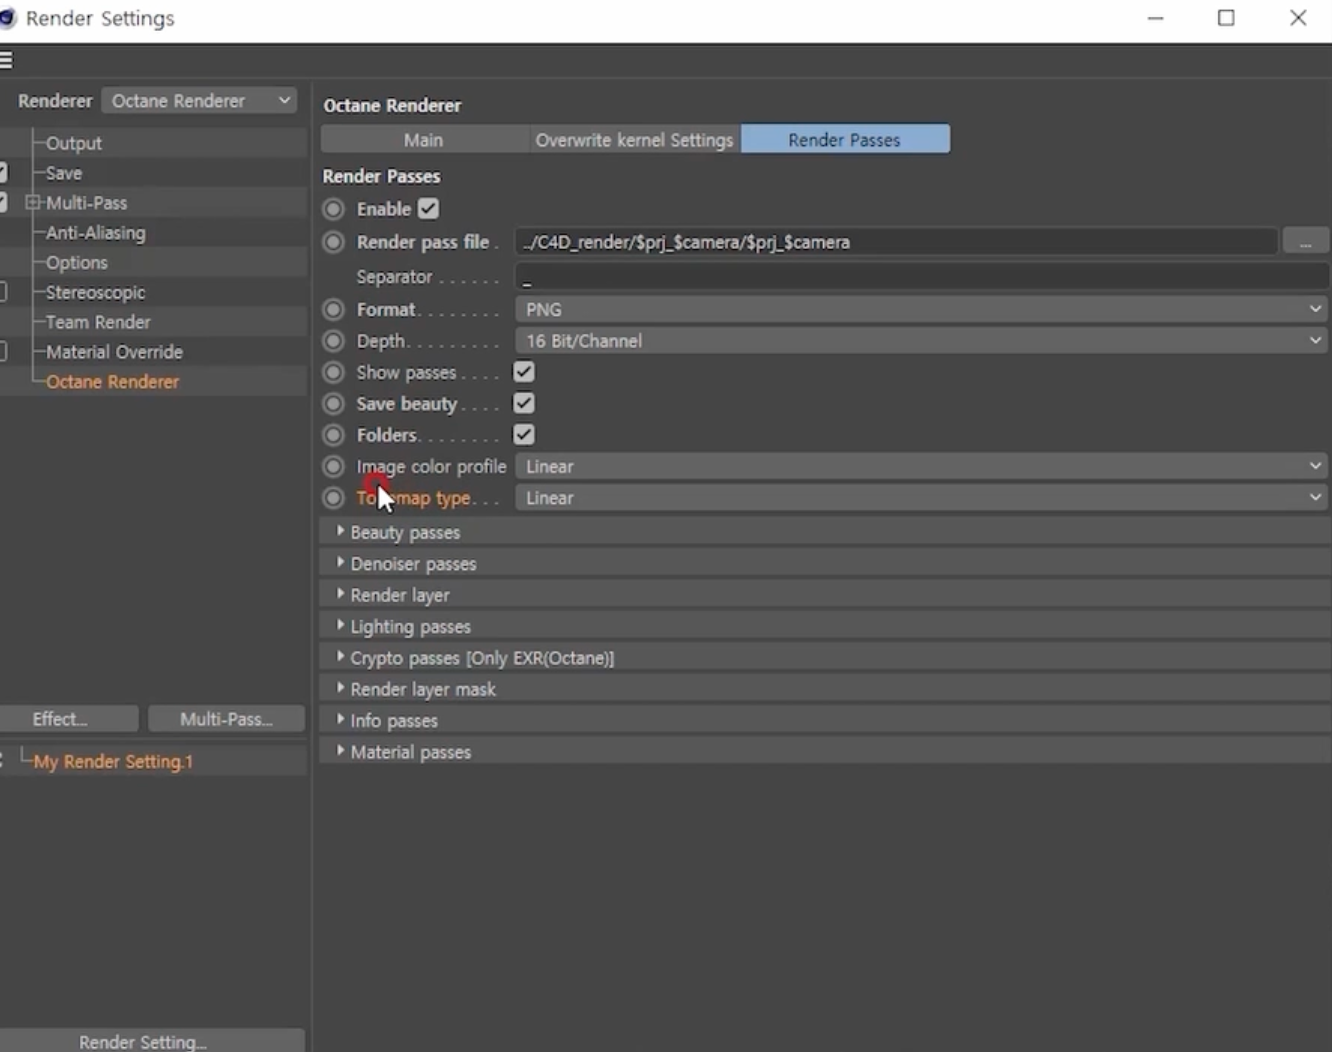Open the hamburger menu below the title bar
The height and width of the screenshot is (1052, 1332).
(5, 60)
